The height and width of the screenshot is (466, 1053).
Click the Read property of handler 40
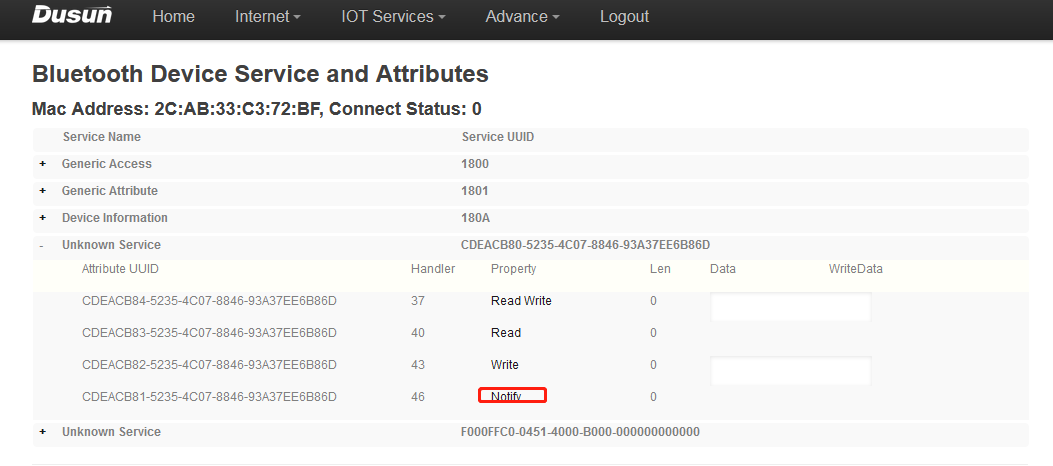point(506,333)
